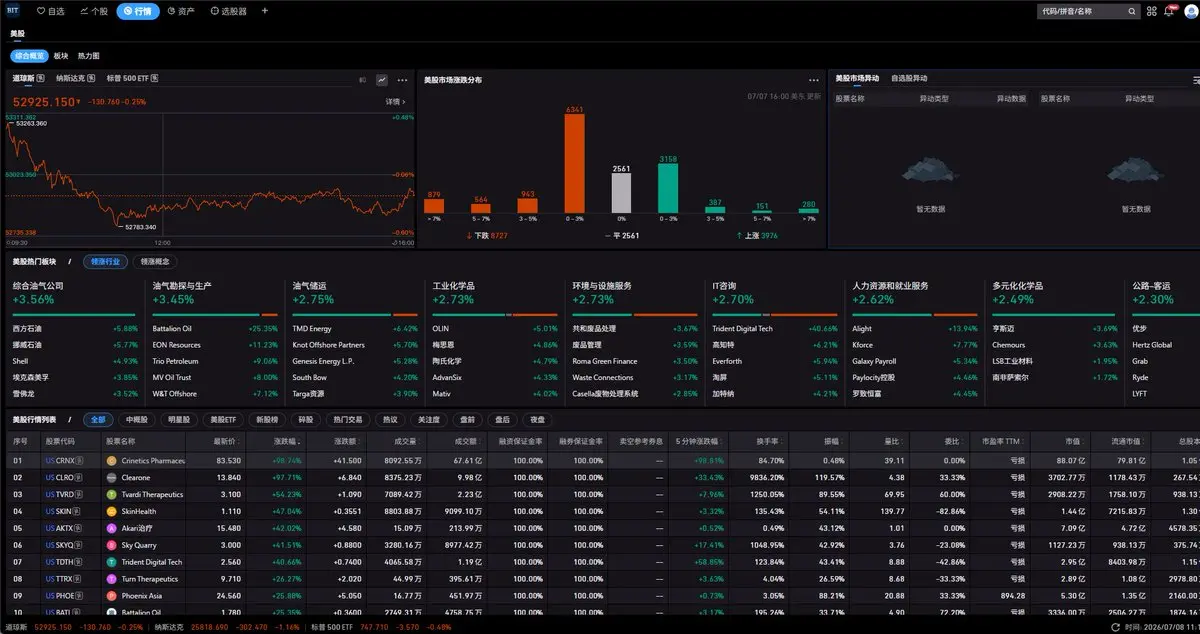Switch to the 资产 assets tab
This screenshot has height=634, width=1200.
(180, 11)
